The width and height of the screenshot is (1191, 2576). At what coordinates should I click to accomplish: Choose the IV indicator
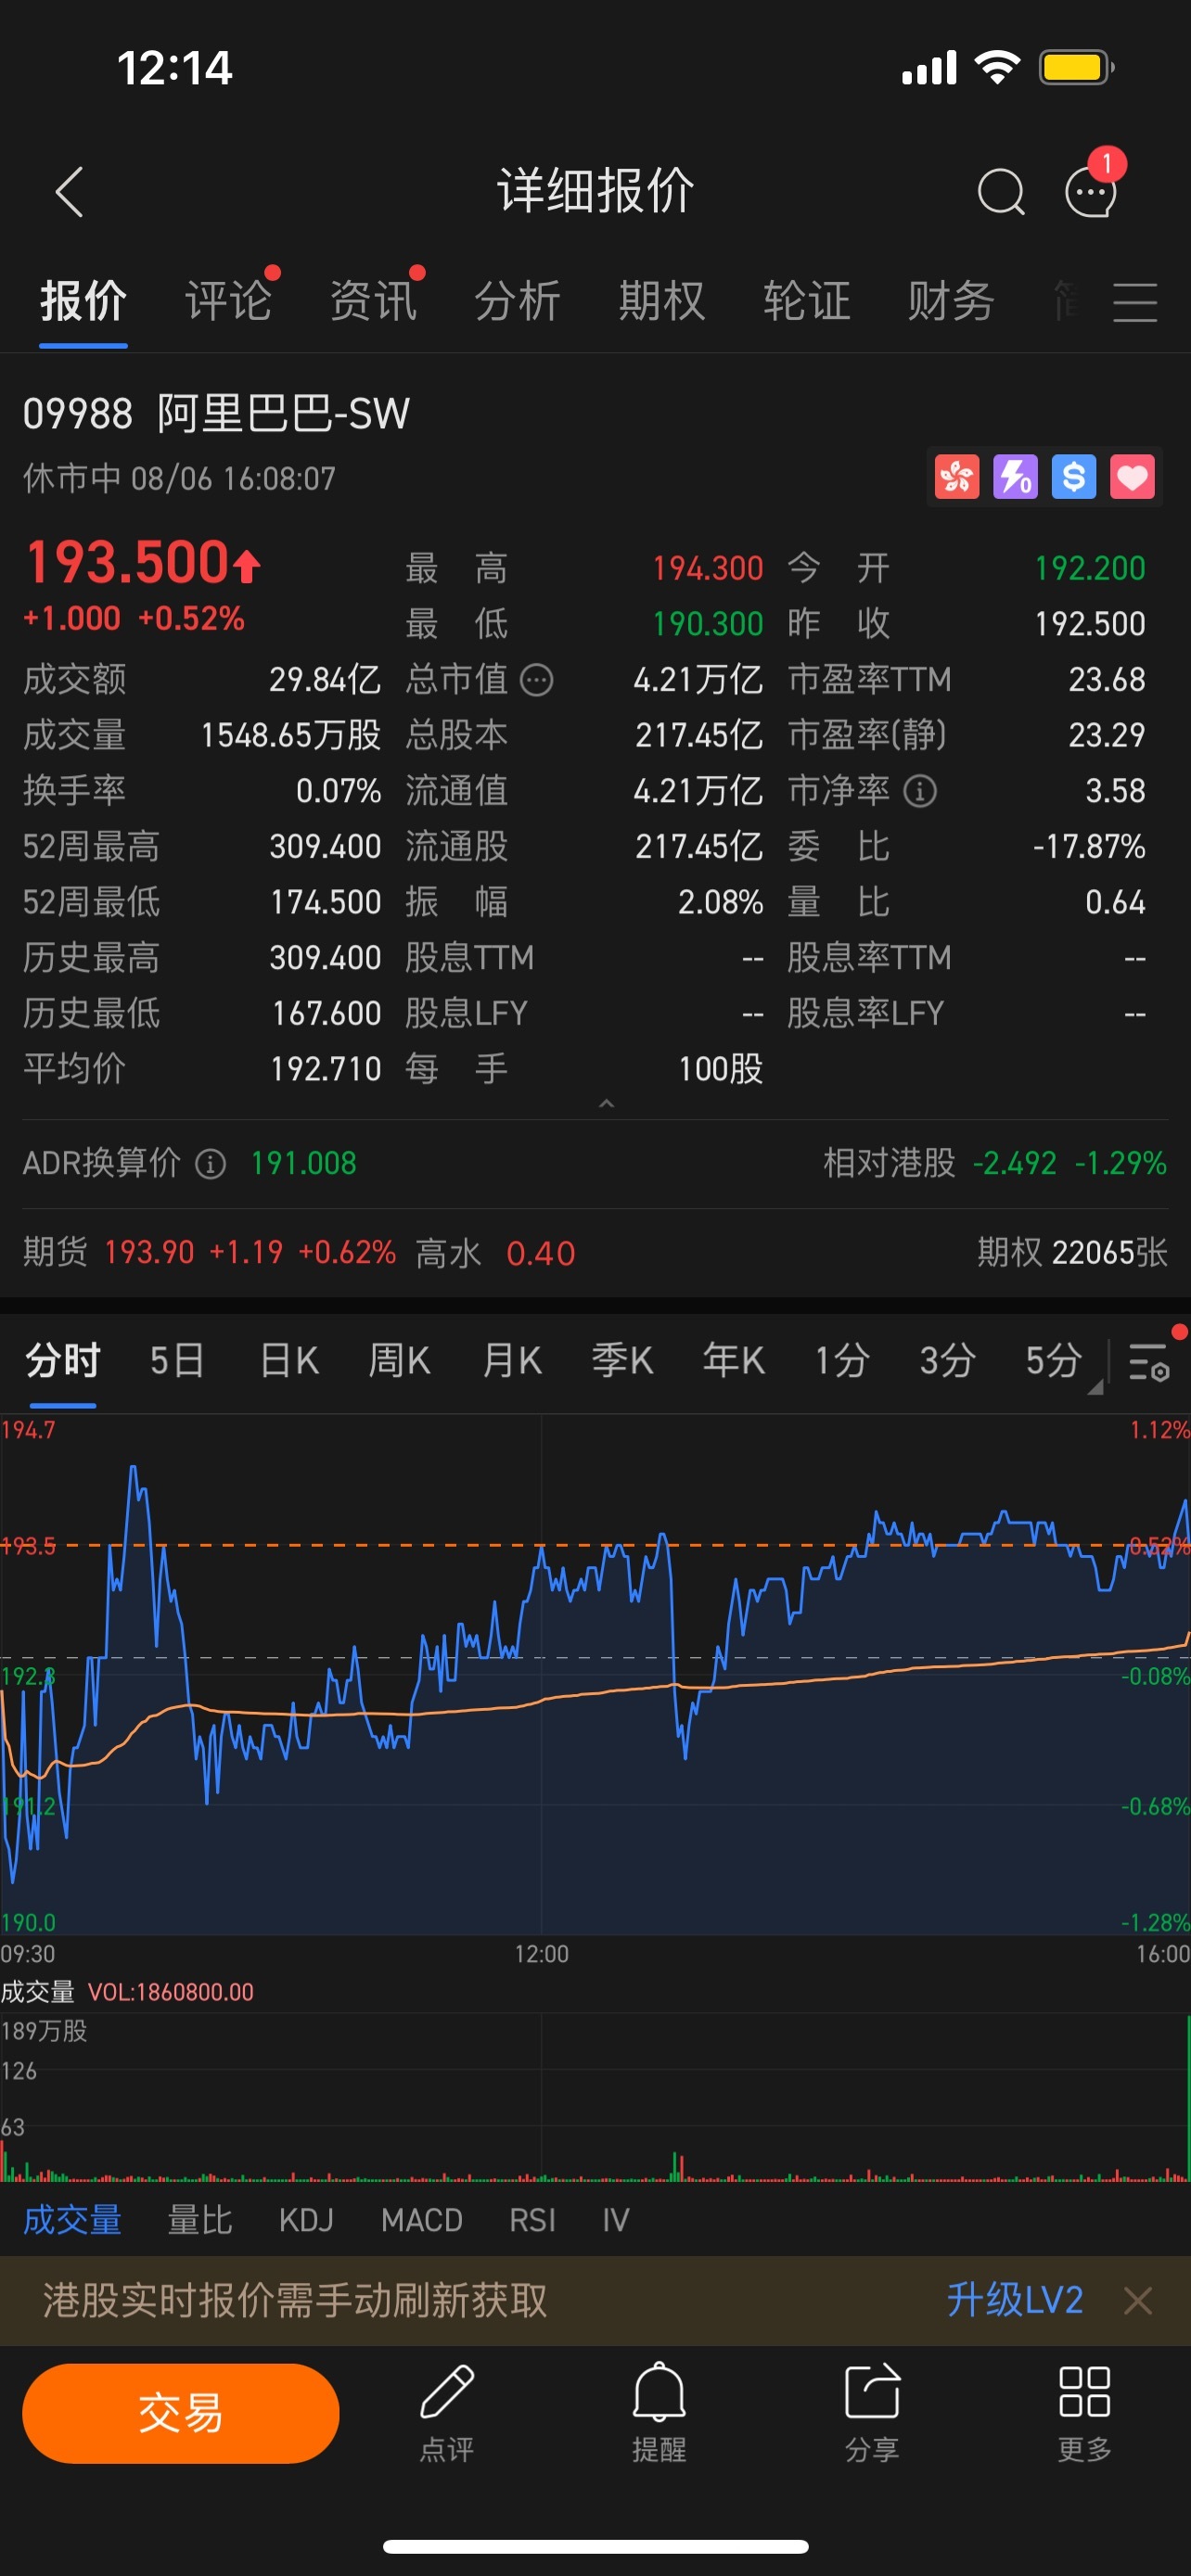click(x=615, y=2220)
